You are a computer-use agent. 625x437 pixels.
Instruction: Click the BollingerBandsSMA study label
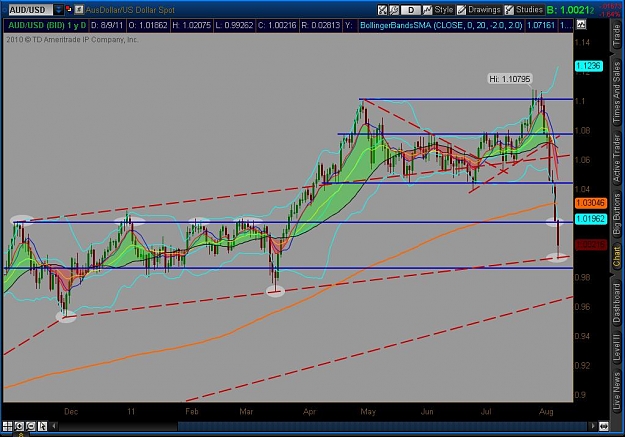click(441, 26)
